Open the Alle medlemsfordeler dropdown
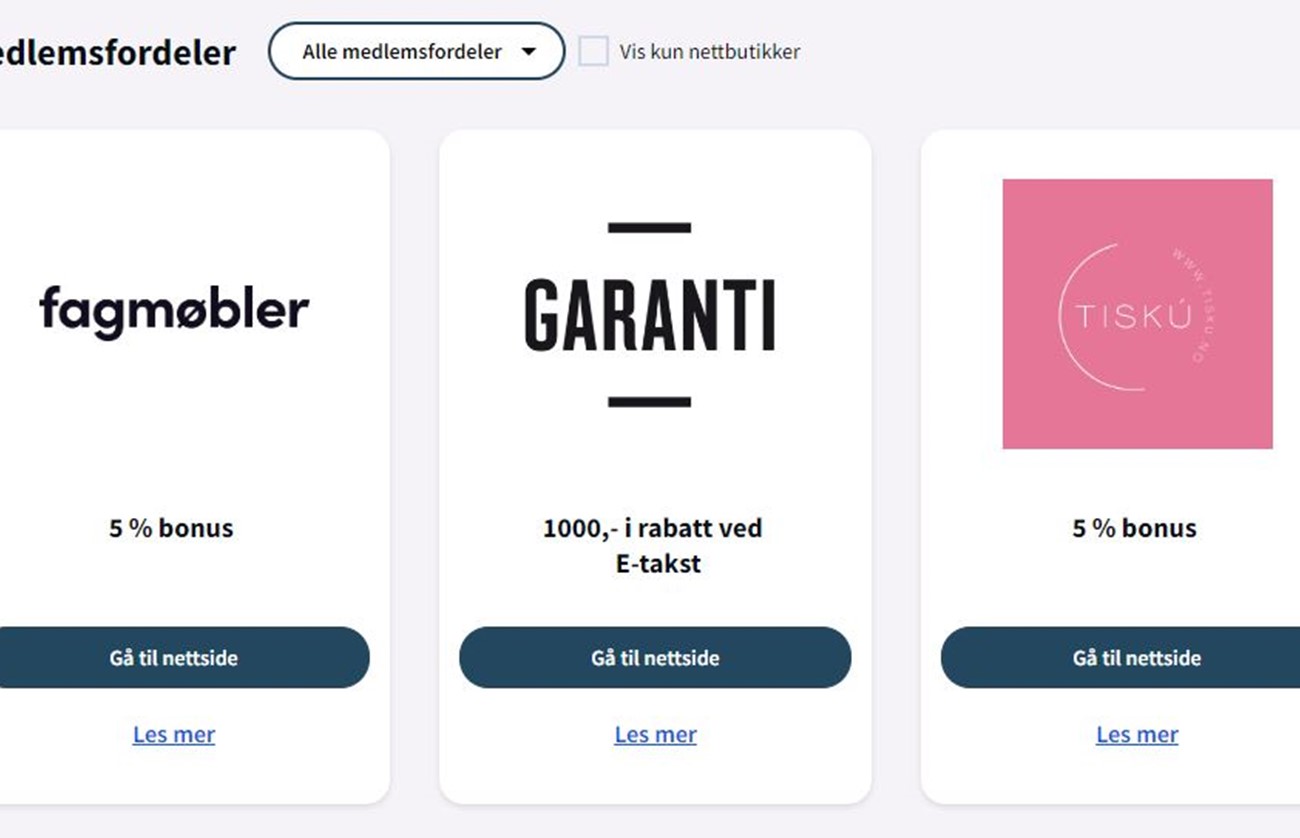The image size is (1300, 838). point(416,51)
